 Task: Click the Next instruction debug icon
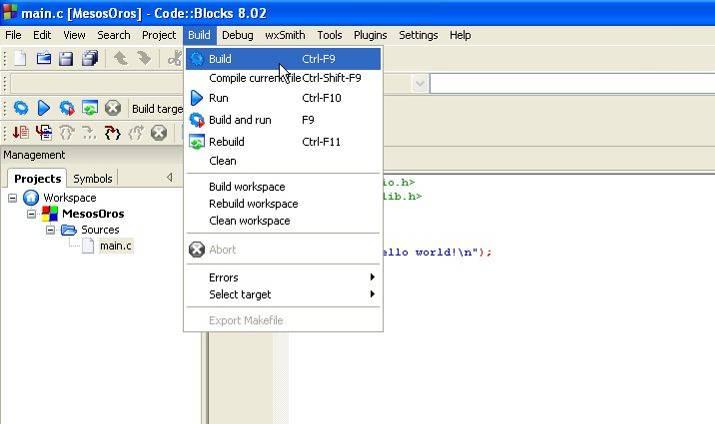click(x=89, y=133)
